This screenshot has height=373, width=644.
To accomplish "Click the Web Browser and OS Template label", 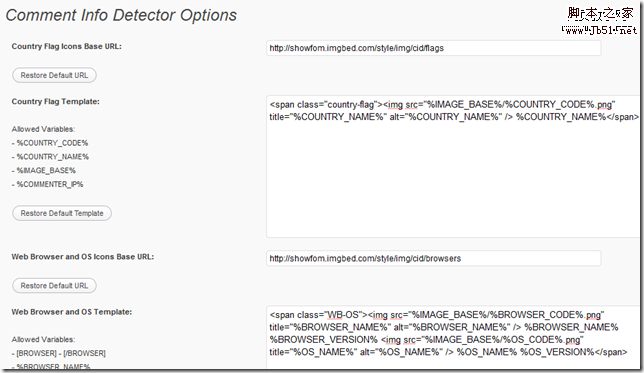I will coord(72,312).
